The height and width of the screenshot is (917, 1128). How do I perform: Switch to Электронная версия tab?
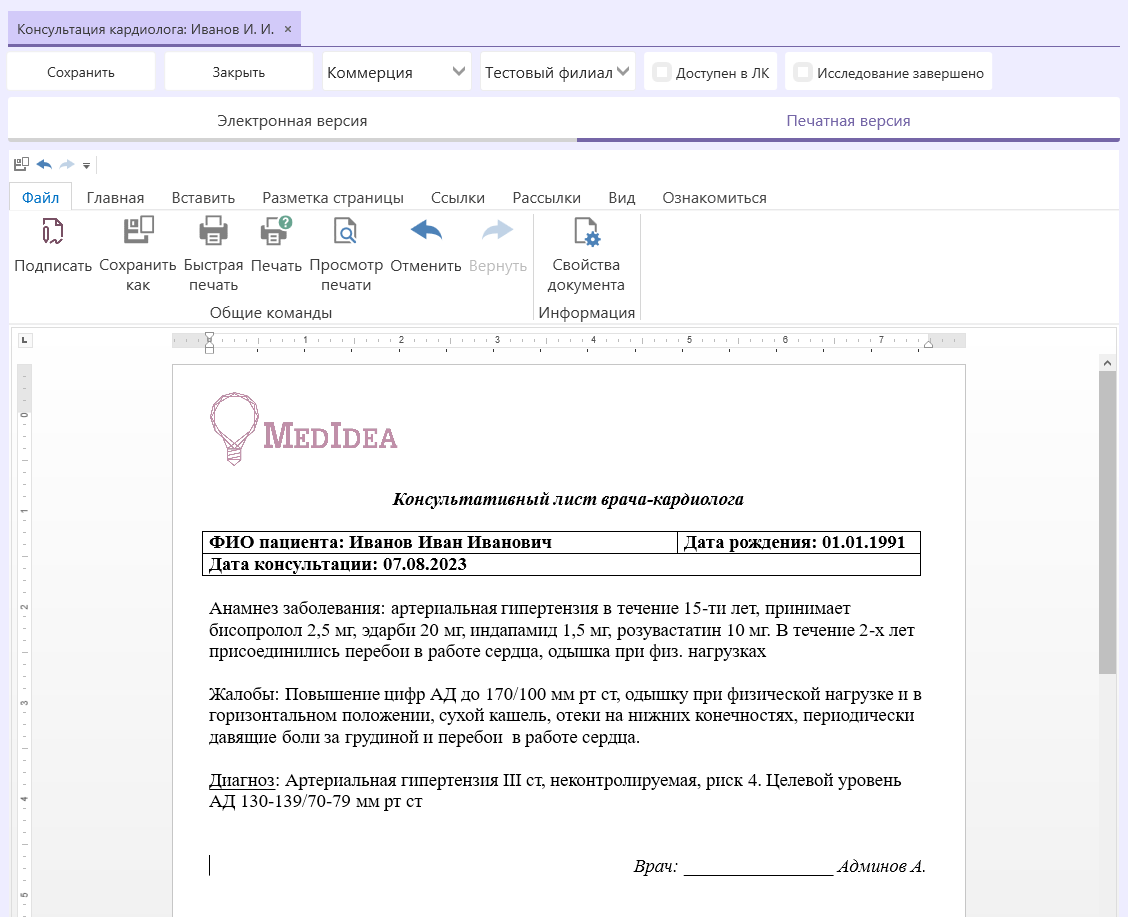[x=292, y=121]
